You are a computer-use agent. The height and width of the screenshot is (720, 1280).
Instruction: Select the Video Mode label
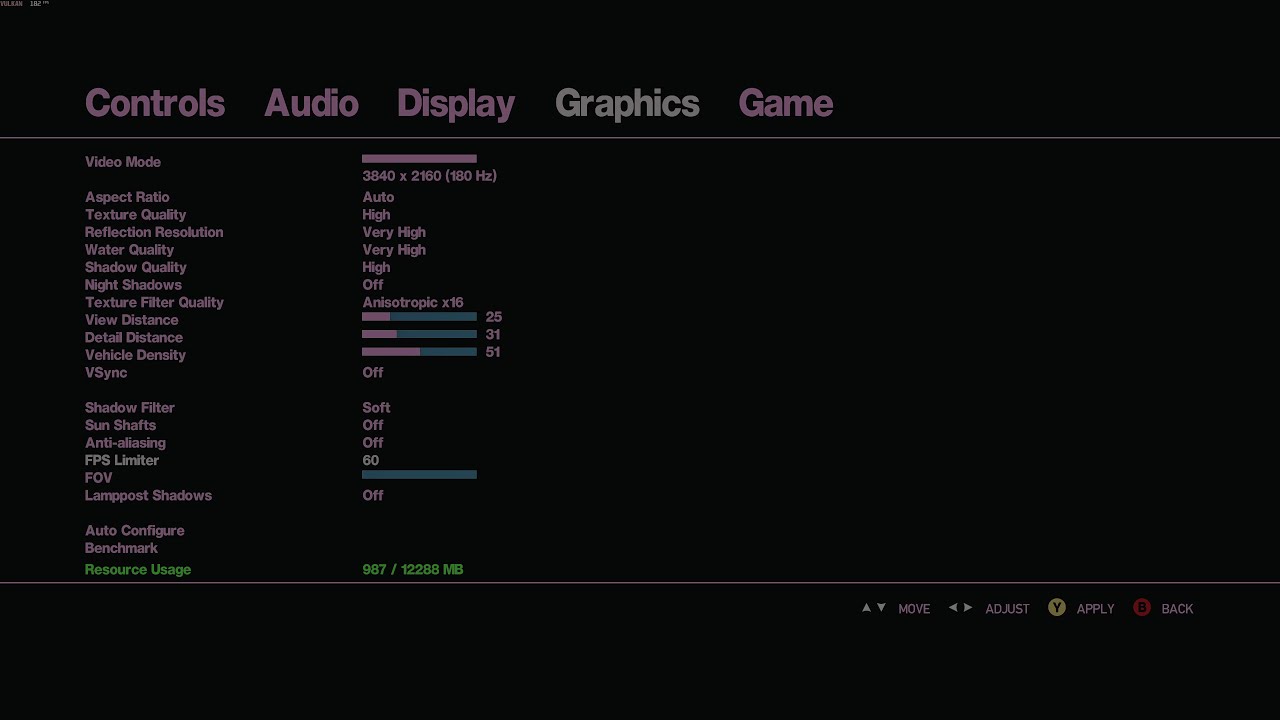[x=123, y=162]
